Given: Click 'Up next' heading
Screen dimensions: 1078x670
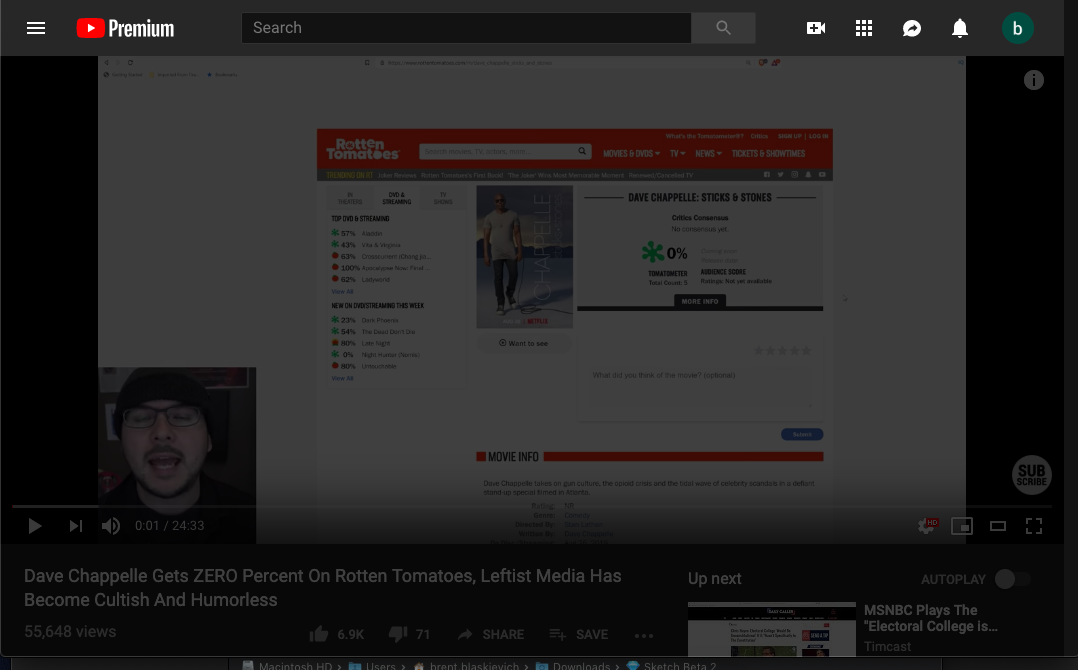Looking at the screenshot, I should 714,579.
